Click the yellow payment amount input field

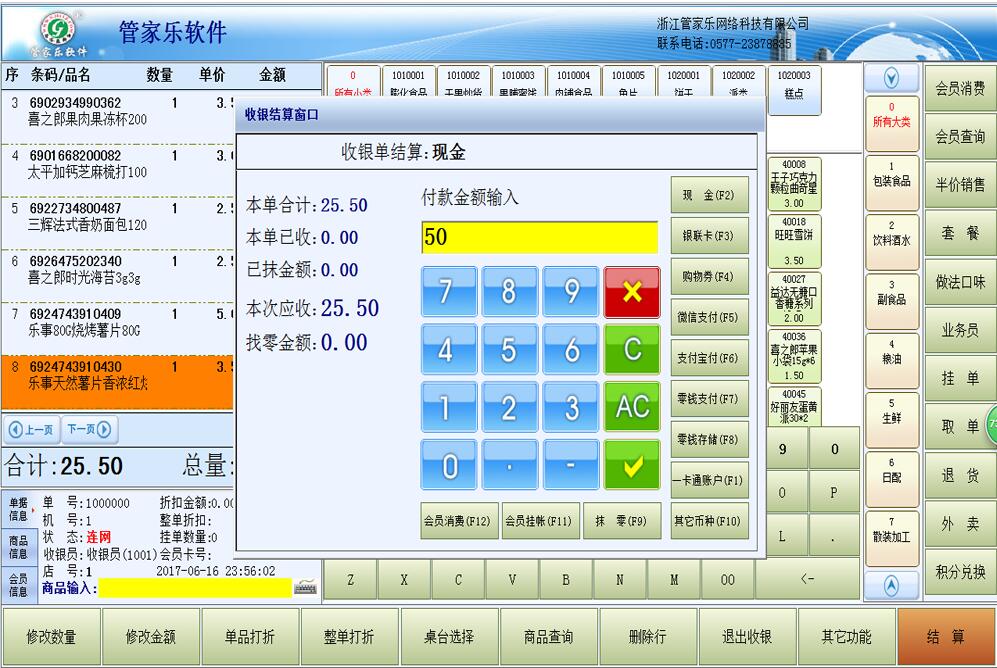click(x=539, y=238)
